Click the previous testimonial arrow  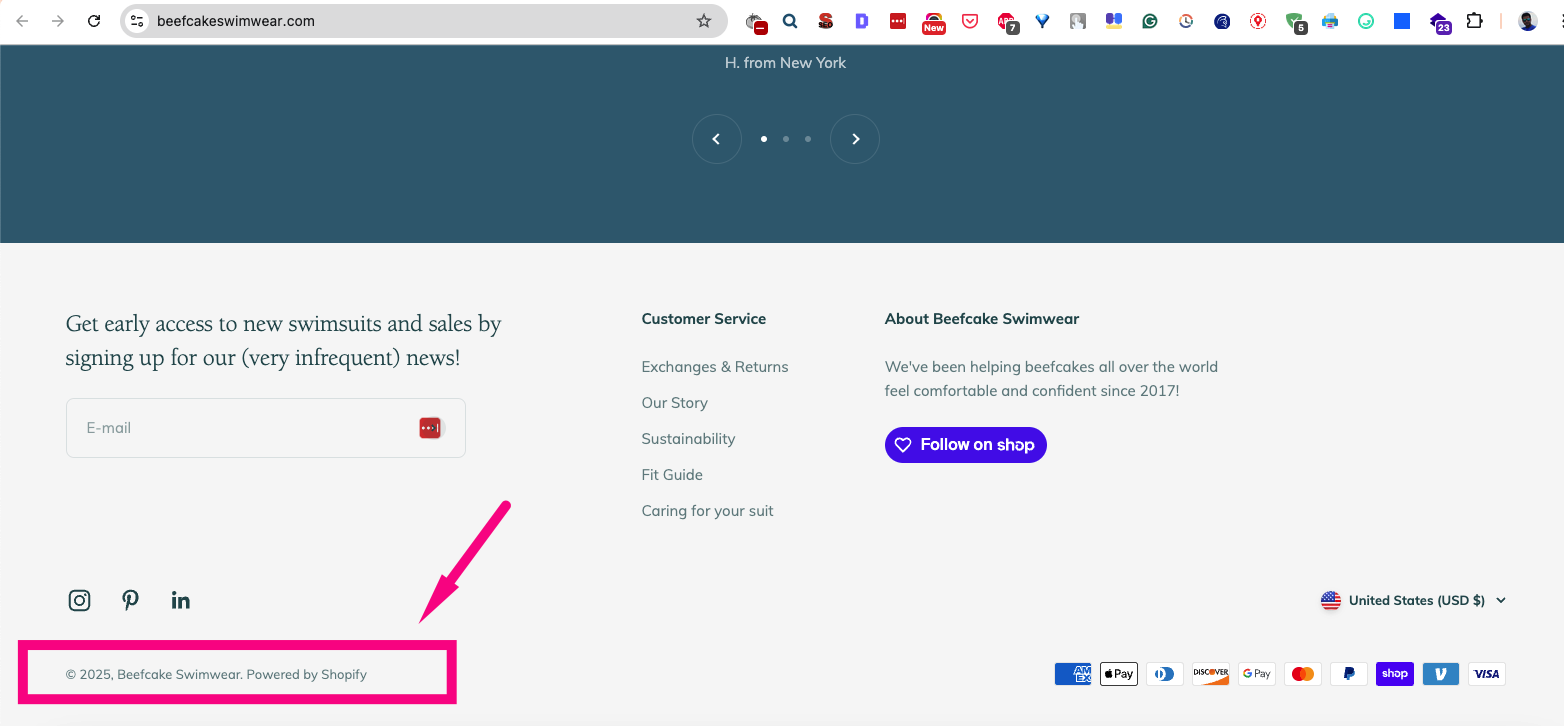717,139
